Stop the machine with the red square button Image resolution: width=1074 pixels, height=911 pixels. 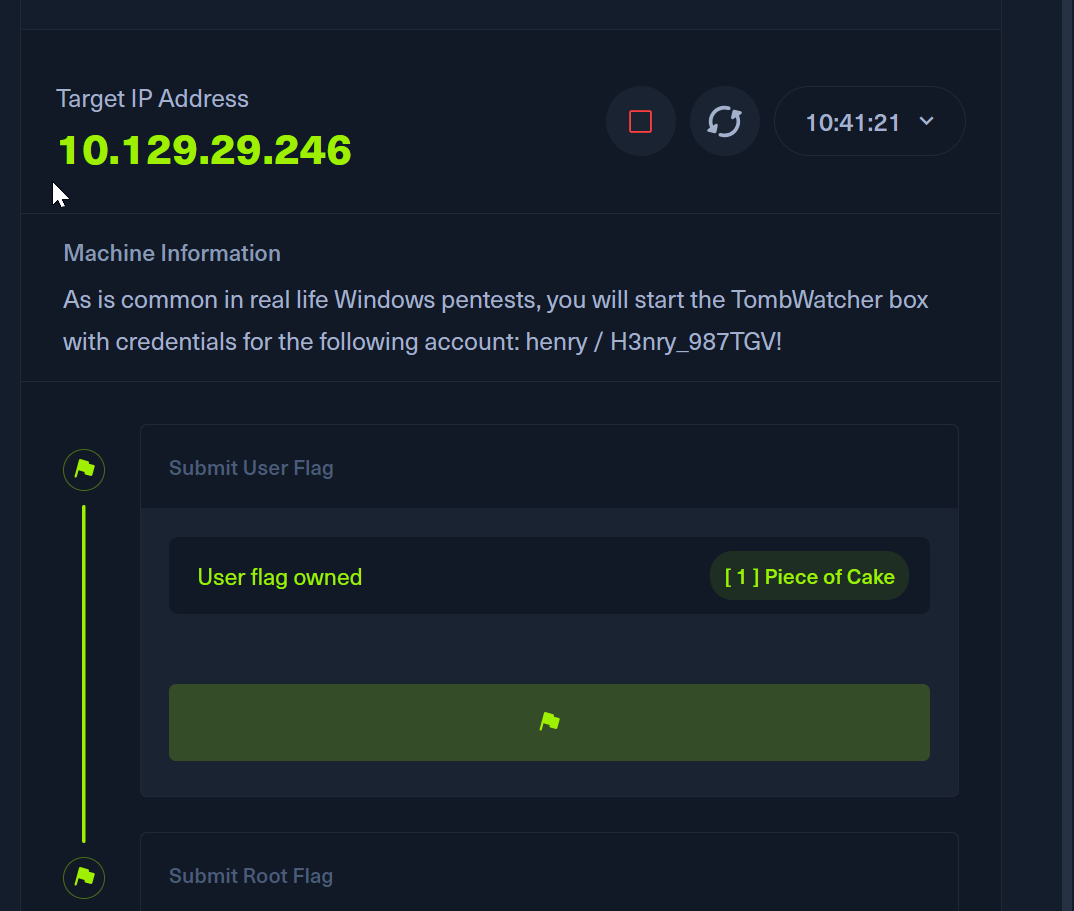pyautogui.click(x=640, y=122)
